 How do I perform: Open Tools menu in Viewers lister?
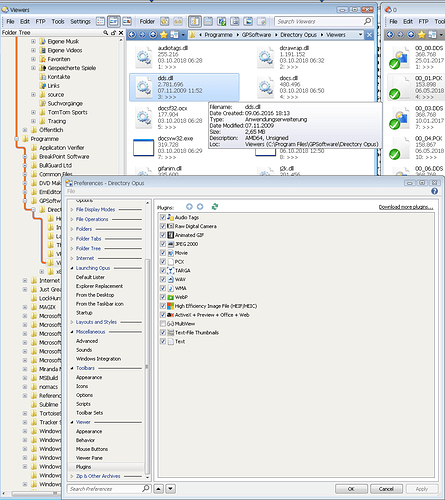point(58,21)
